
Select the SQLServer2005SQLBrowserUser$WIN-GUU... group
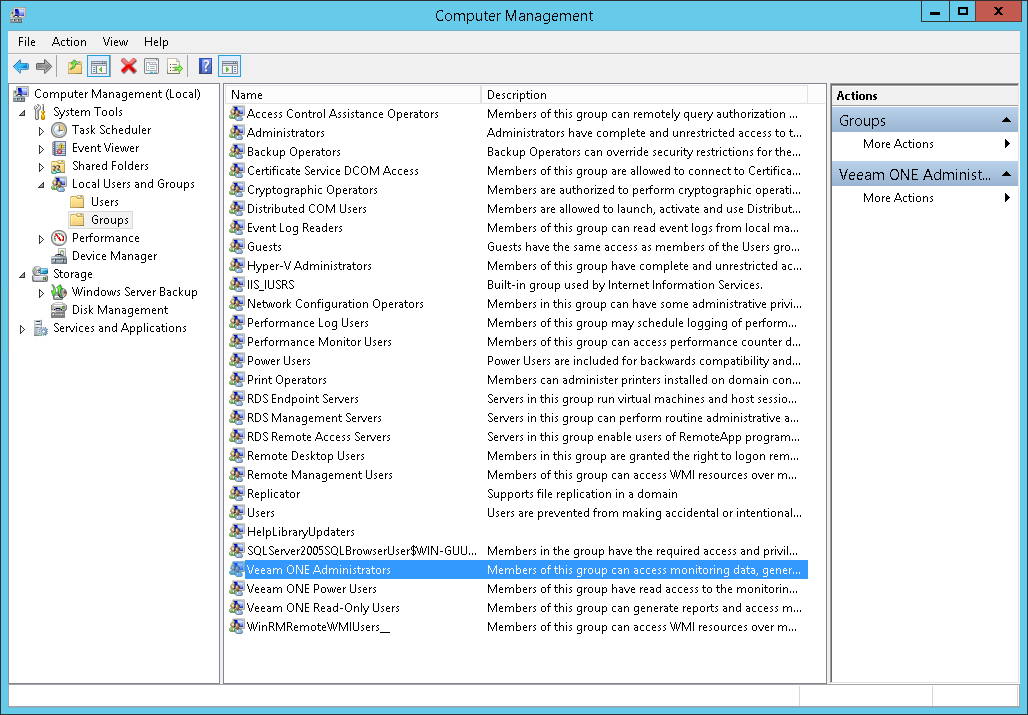coord(362,551)
